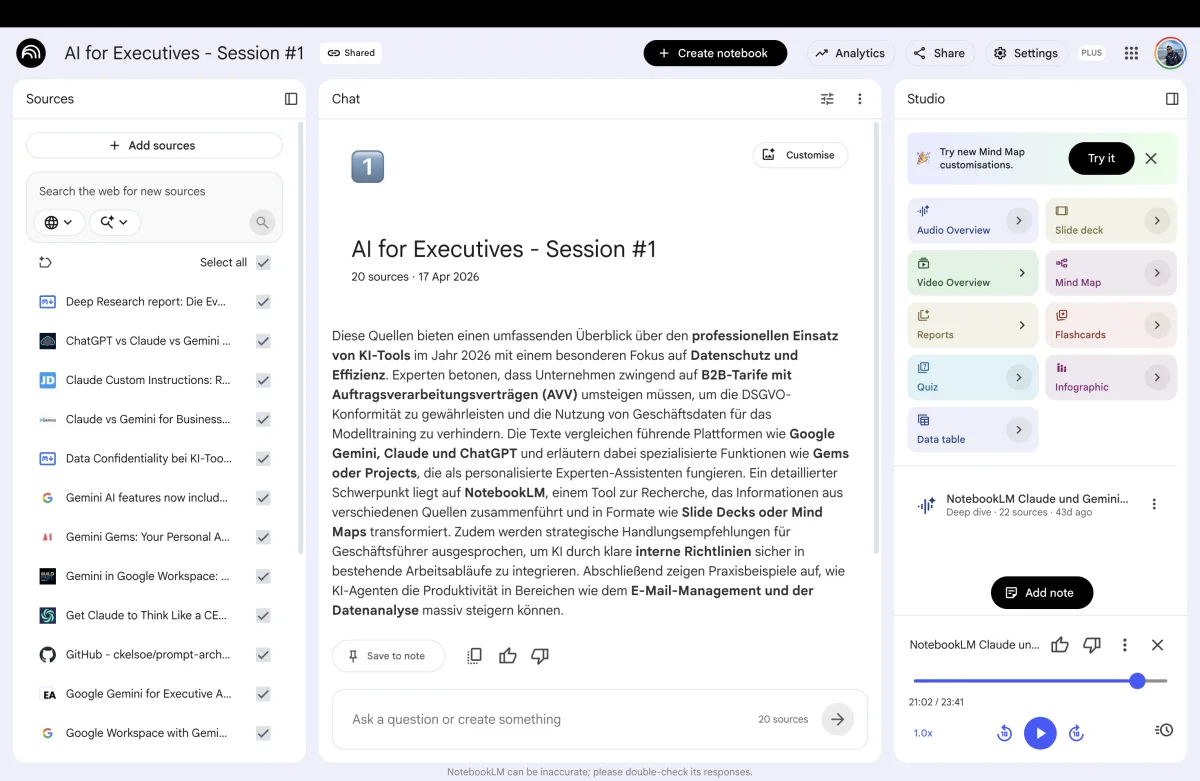Uncheck Gemini in Google Workspace source
This screenshot has height=781, width=1200.
(263, 576)
